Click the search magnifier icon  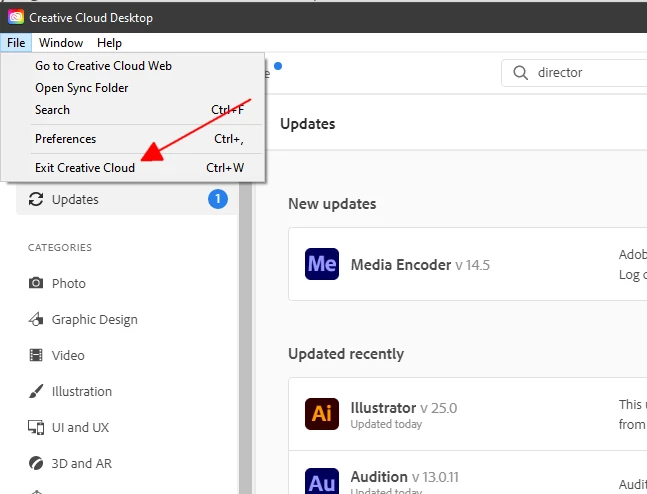(520, 73)
